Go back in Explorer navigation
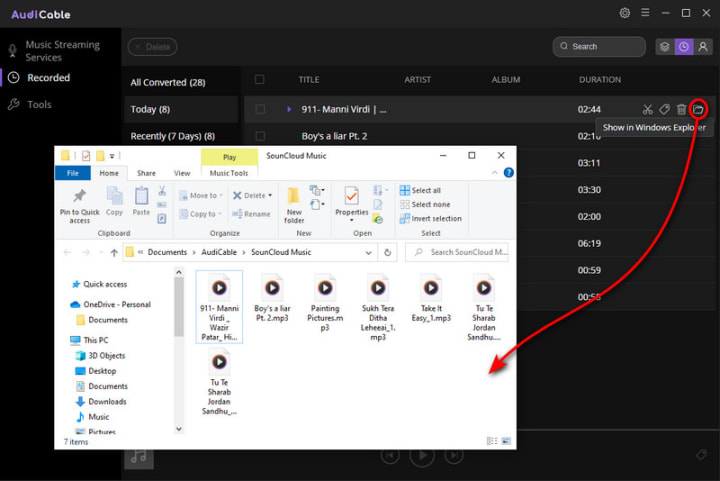This screenshot has height=481, width=720. [x=68, y=252]
